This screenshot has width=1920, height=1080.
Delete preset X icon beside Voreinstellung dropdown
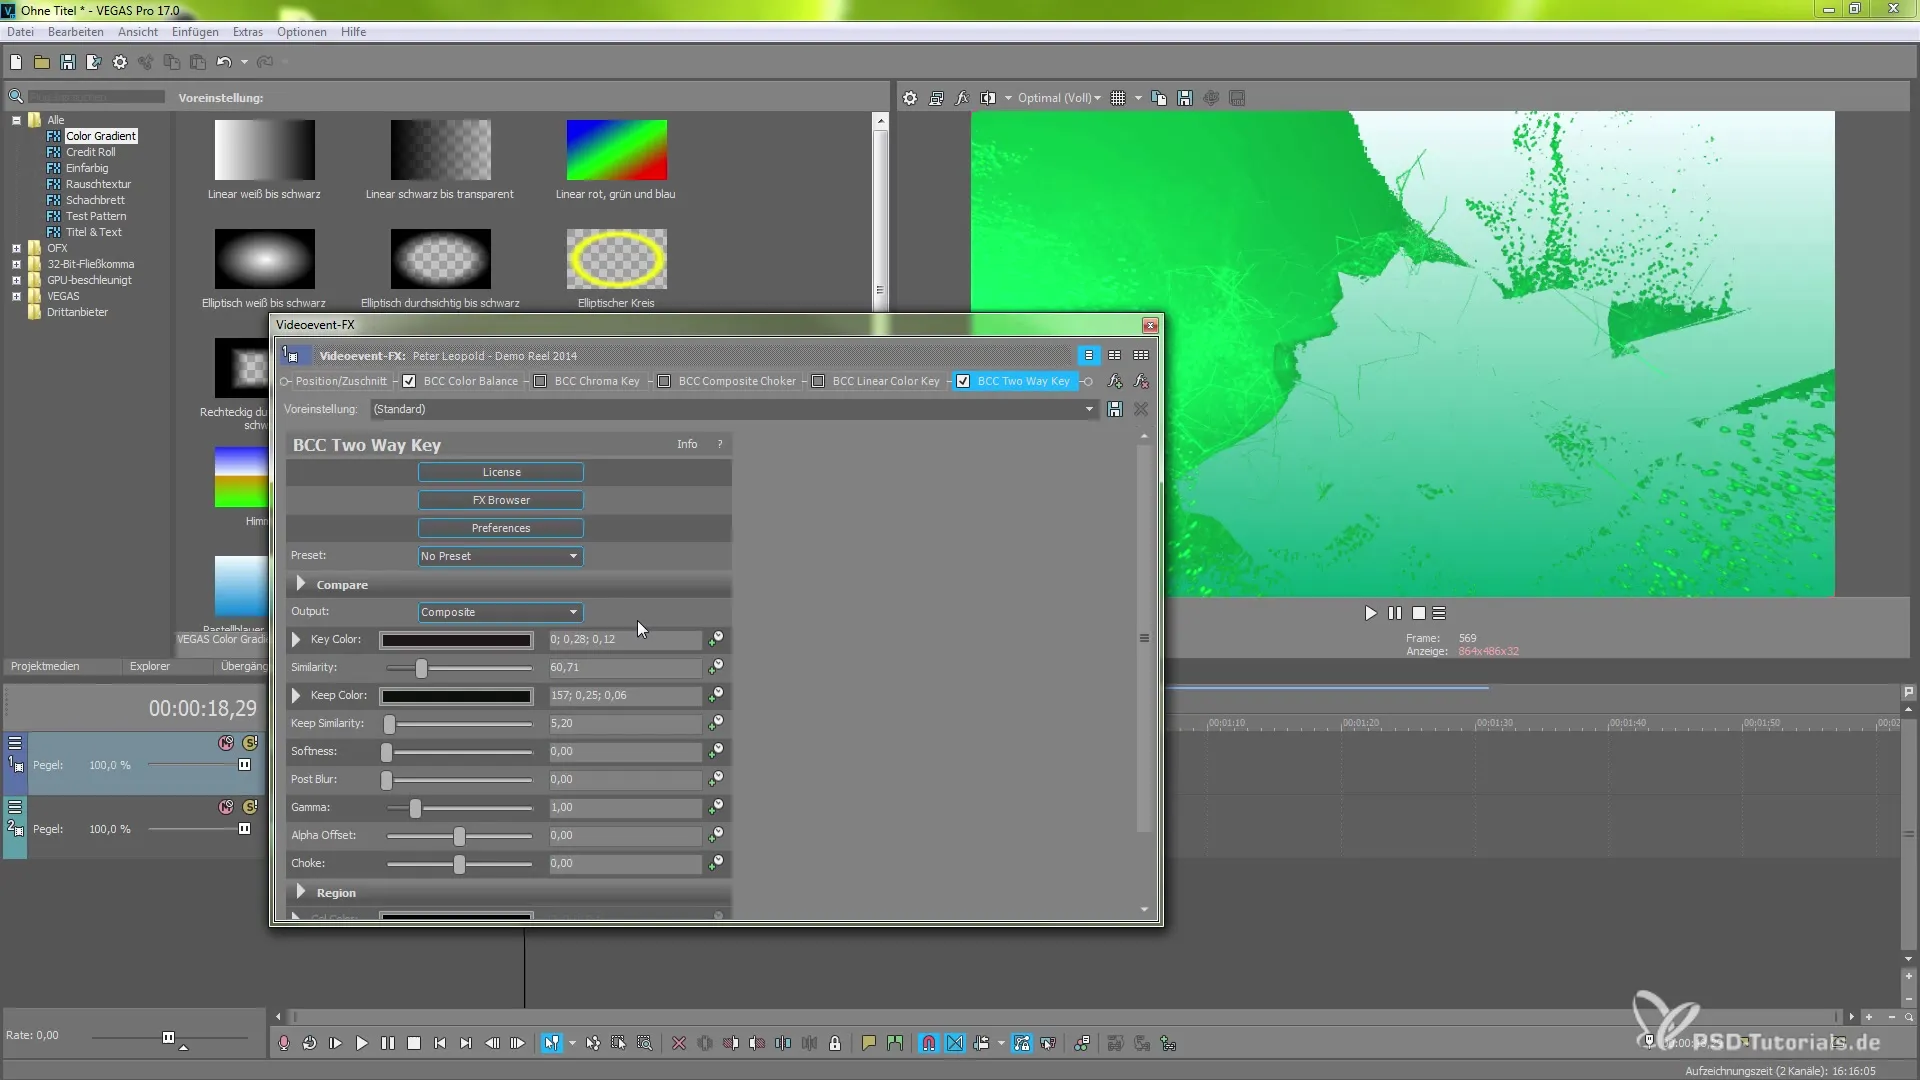(1141, 409)
